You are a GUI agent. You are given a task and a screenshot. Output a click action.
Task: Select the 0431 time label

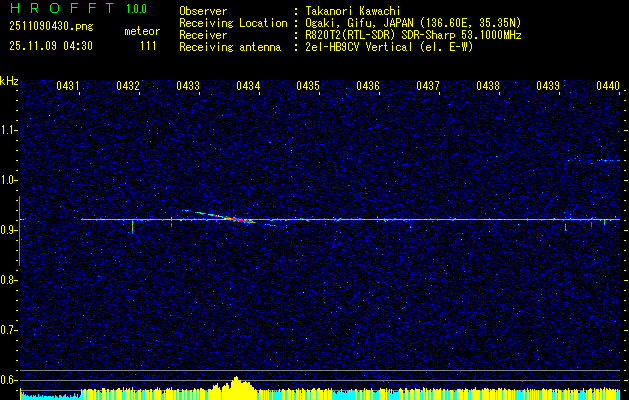pyautogui.click(x=68, y=87)
